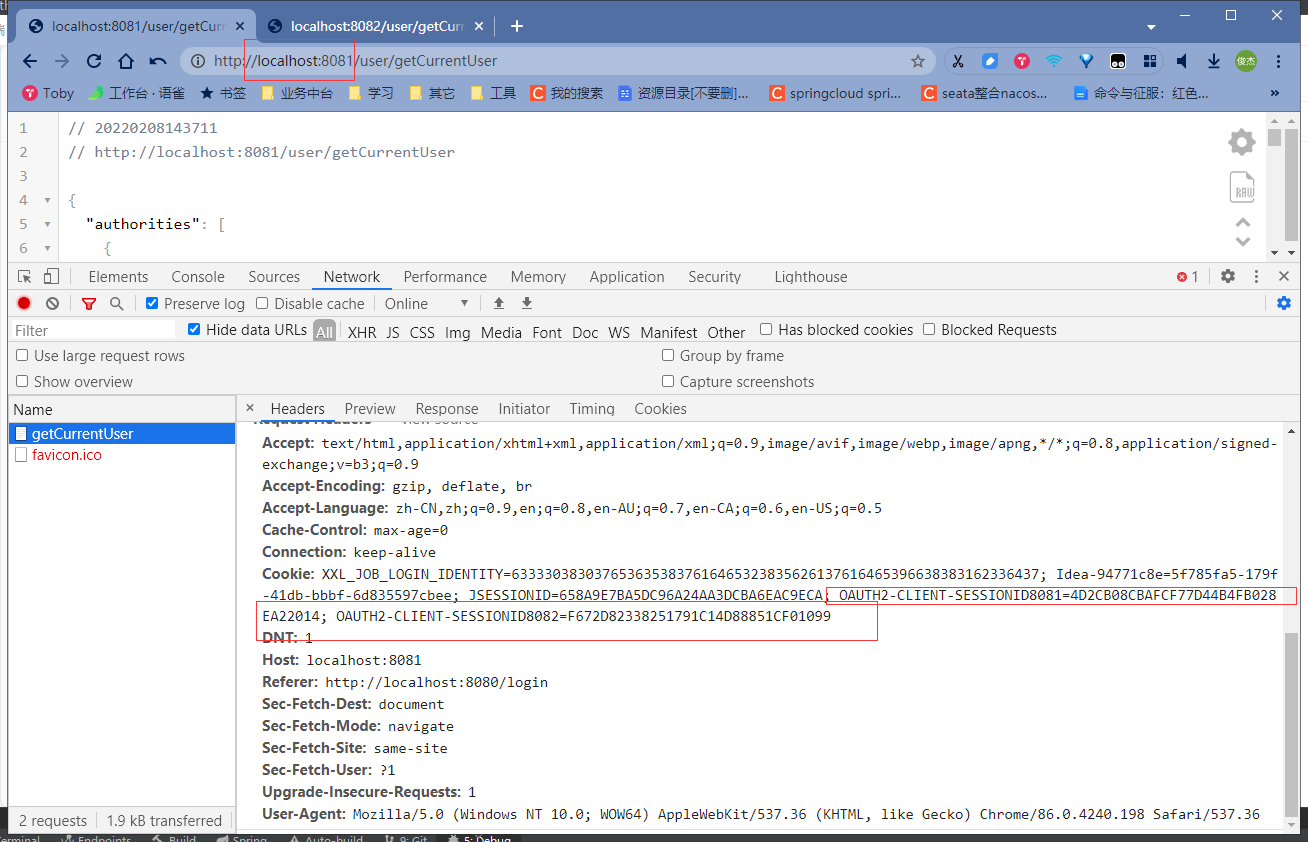Open the four-square grid extension
1308x842 pixels.
point(1150,61)
